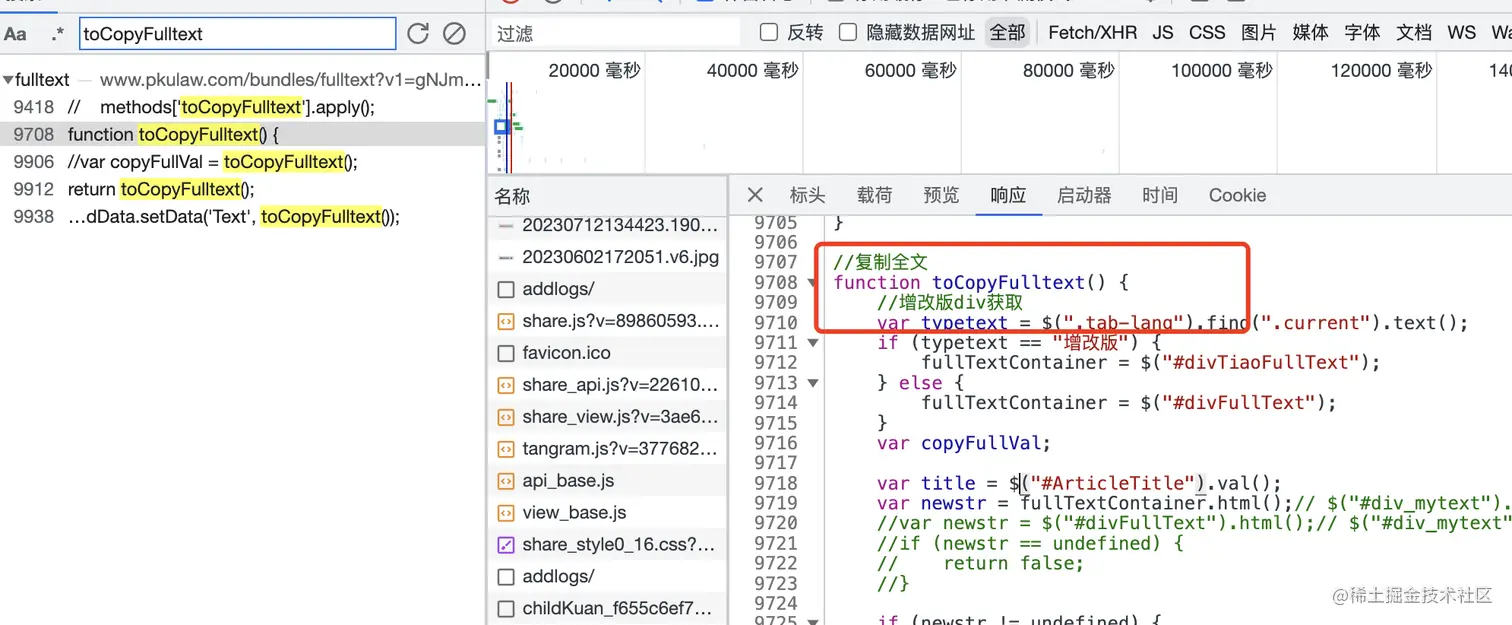Click the view_base.js script file icon
1512x625 pixels.
click(505, 514)
